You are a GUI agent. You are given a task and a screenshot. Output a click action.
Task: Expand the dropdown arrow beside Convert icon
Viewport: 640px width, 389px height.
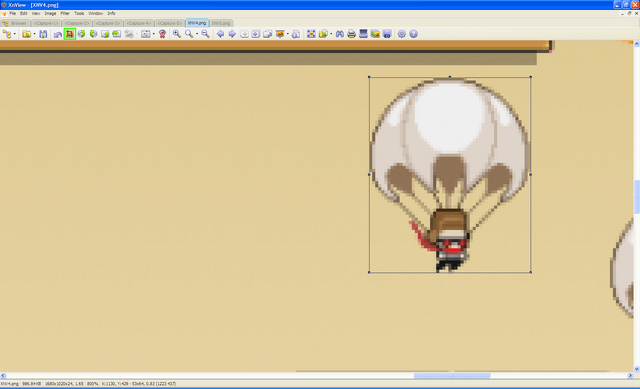[x=331, y=34]
